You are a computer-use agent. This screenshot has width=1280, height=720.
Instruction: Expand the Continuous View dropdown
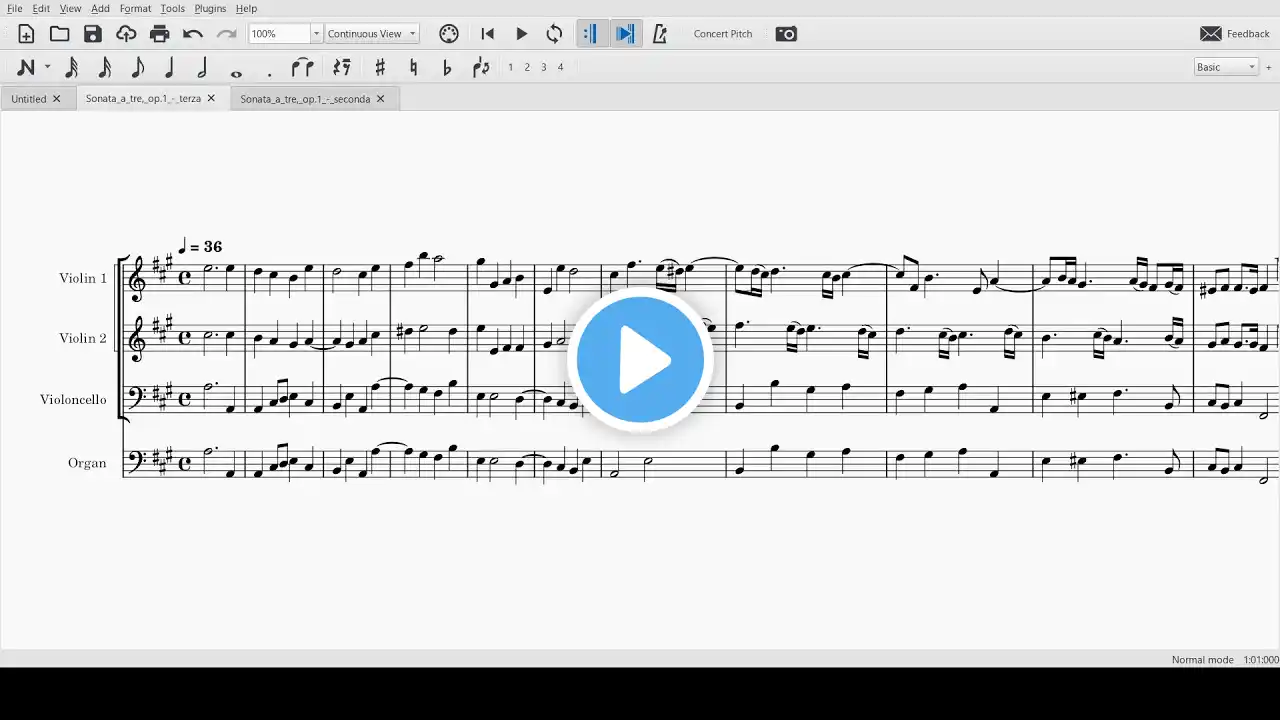(x=412, y=34)
